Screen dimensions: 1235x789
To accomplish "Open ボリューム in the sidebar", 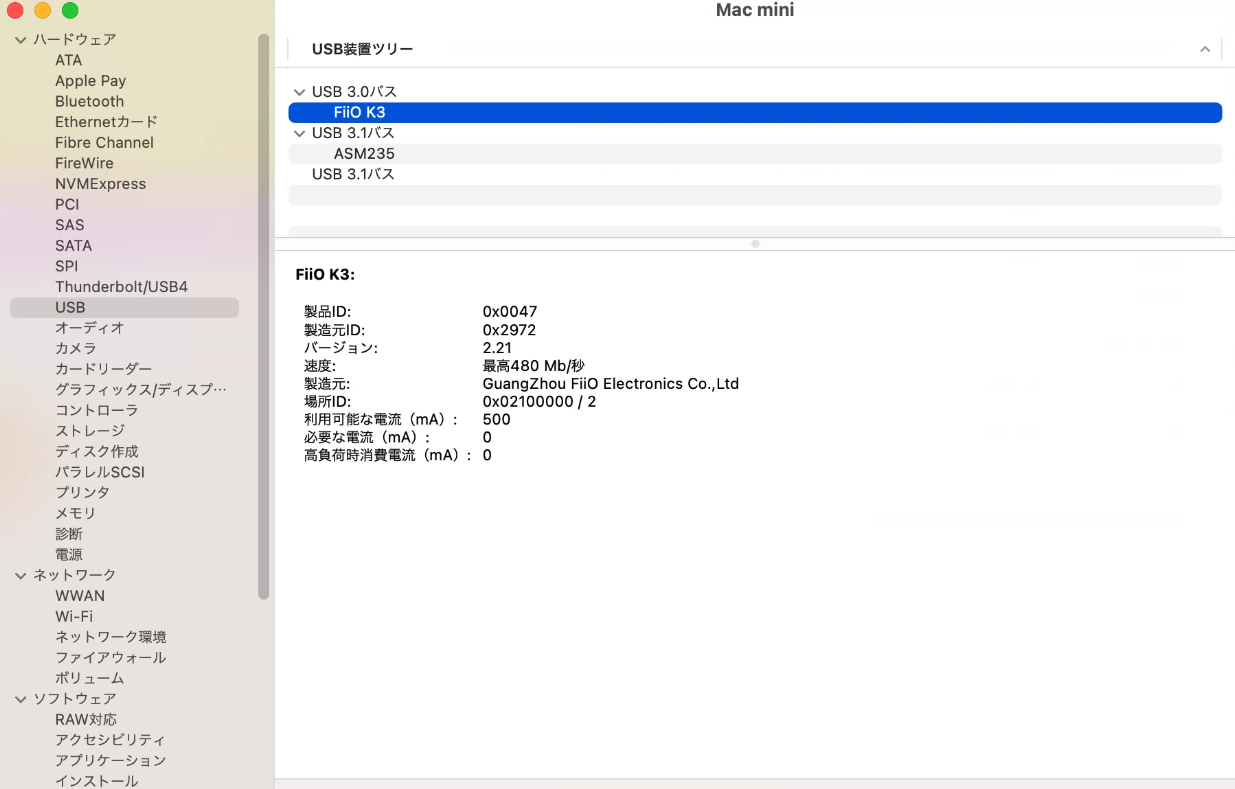I will [89, 678].
